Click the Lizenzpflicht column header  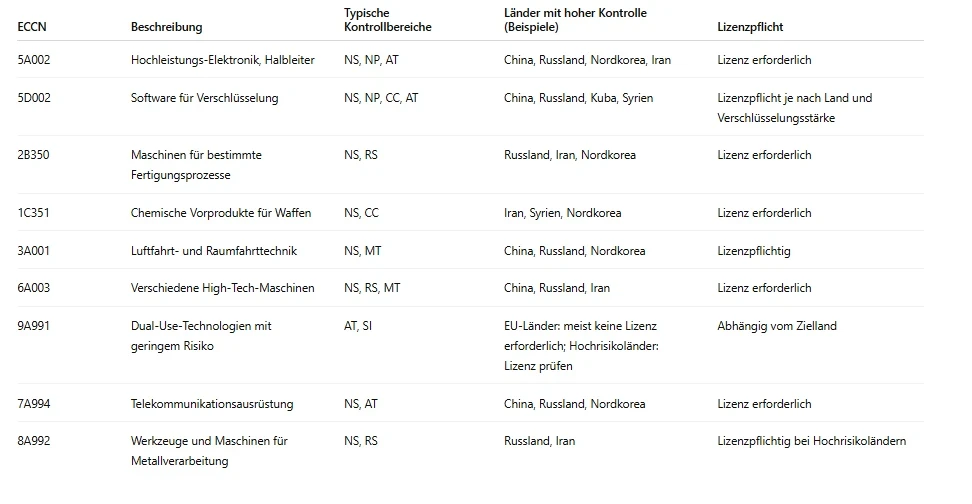(x=750, y=27)
